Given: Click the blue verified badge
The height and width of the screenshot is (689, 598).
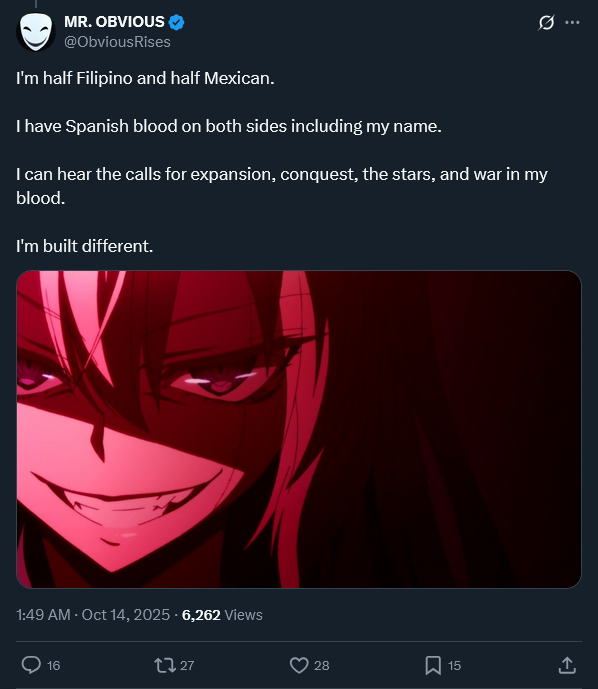Looking at the screenshot, I should click(x=177, y=22).
